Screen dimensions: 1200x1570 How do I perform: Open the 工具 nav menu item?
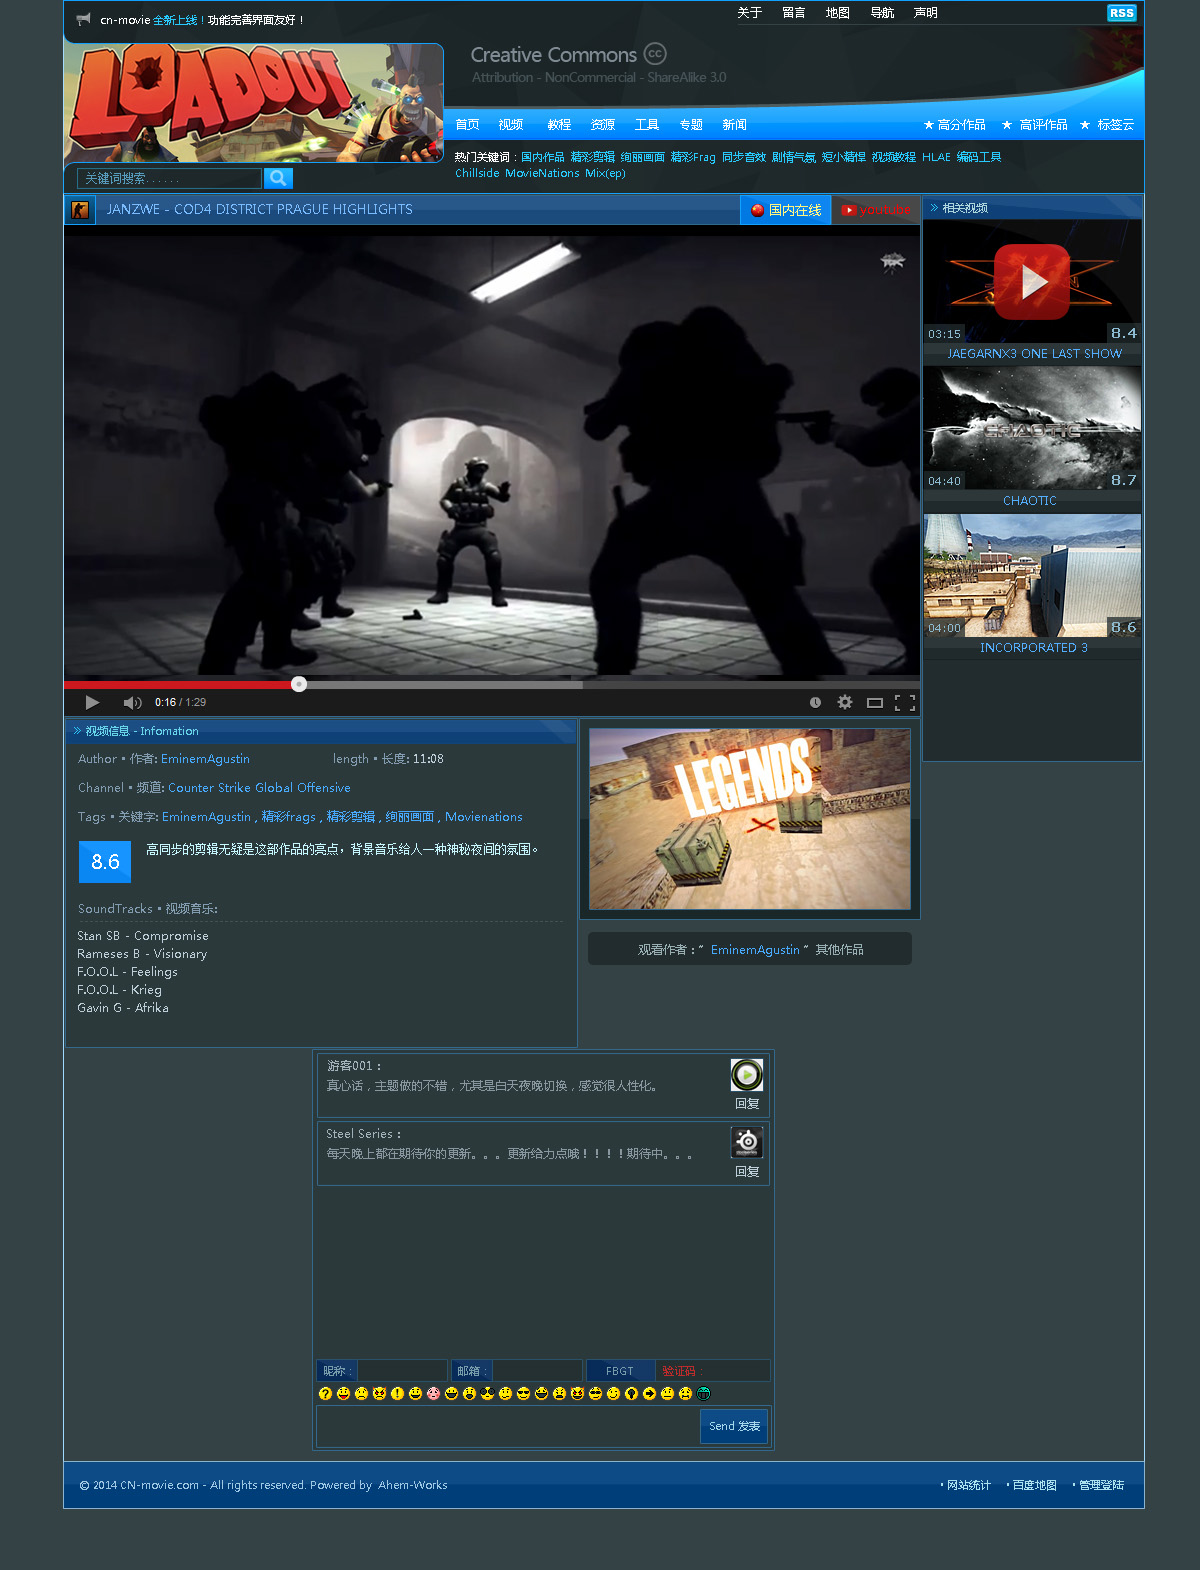[647, 125]
